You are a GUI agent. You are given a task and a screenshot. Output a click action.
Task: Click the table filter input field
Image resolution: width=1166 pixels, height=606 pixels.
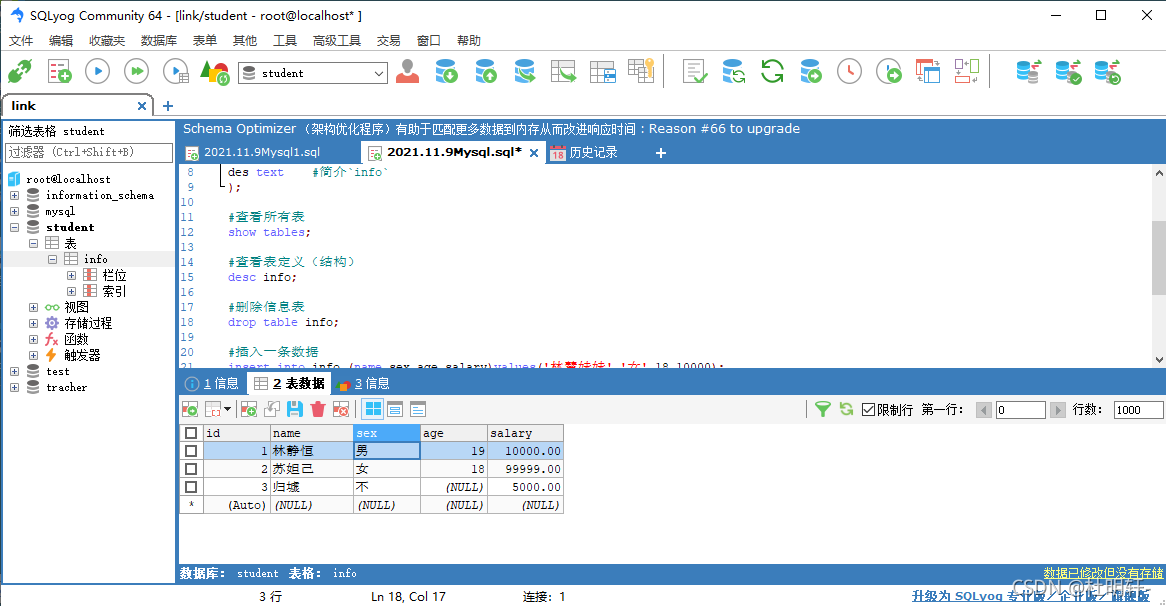pos(88,152)
